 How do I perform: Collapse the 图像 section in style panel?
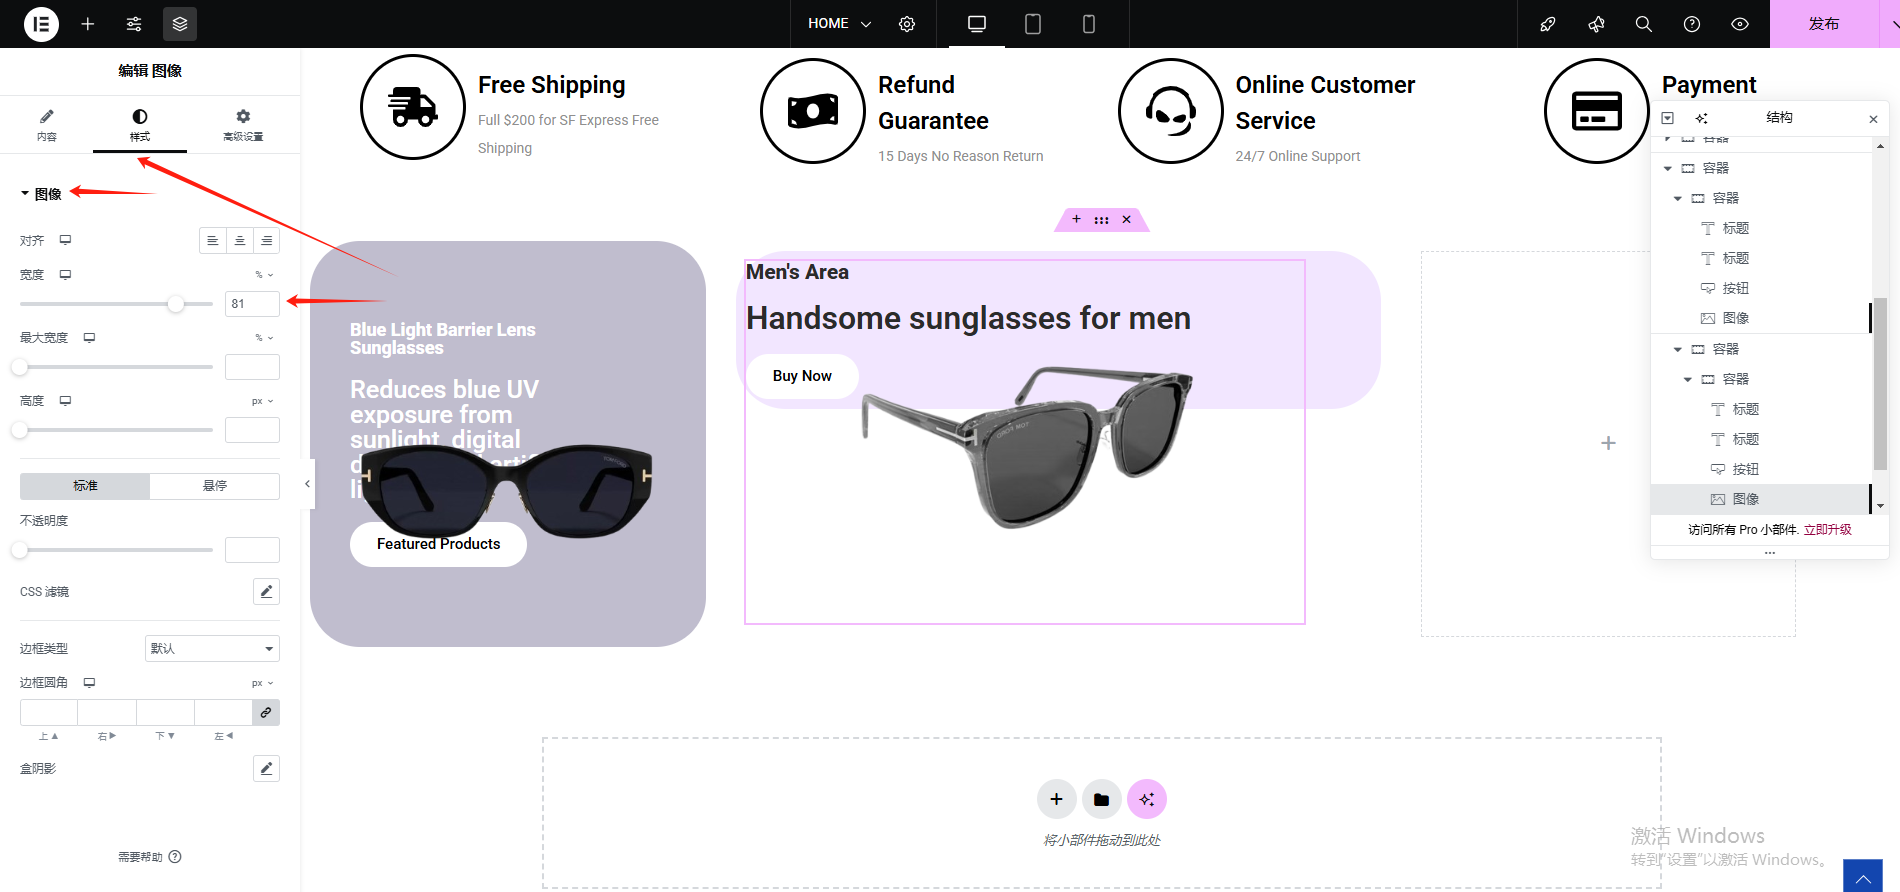click(41, 194)
